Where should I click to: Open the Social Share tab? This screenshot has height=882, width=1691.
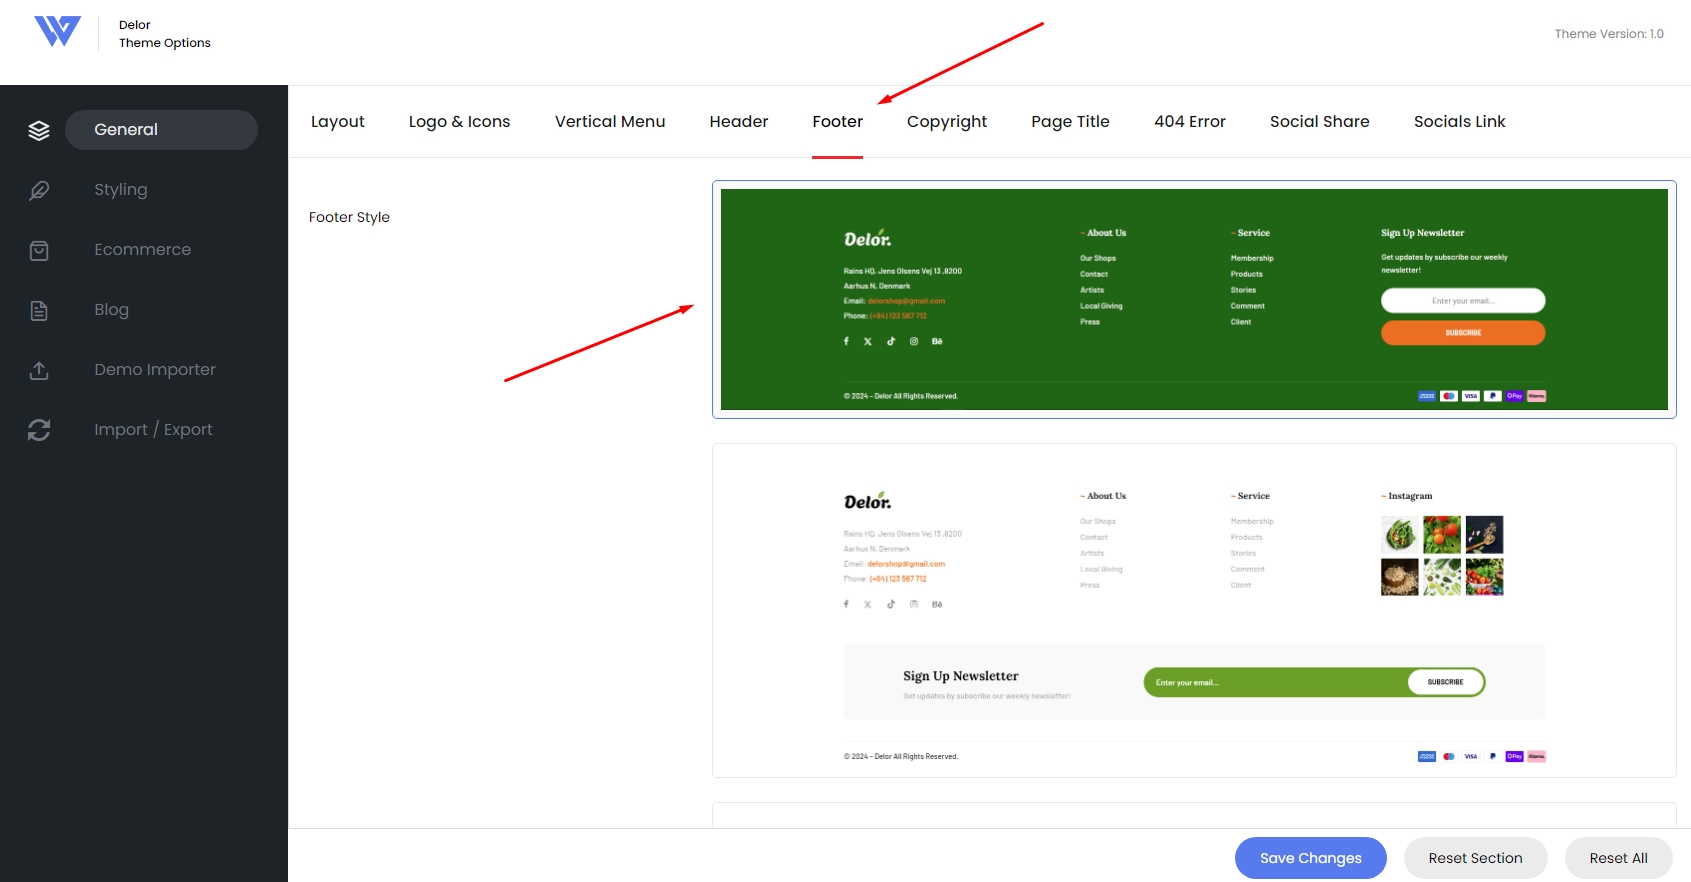[x=1320, y=121]
